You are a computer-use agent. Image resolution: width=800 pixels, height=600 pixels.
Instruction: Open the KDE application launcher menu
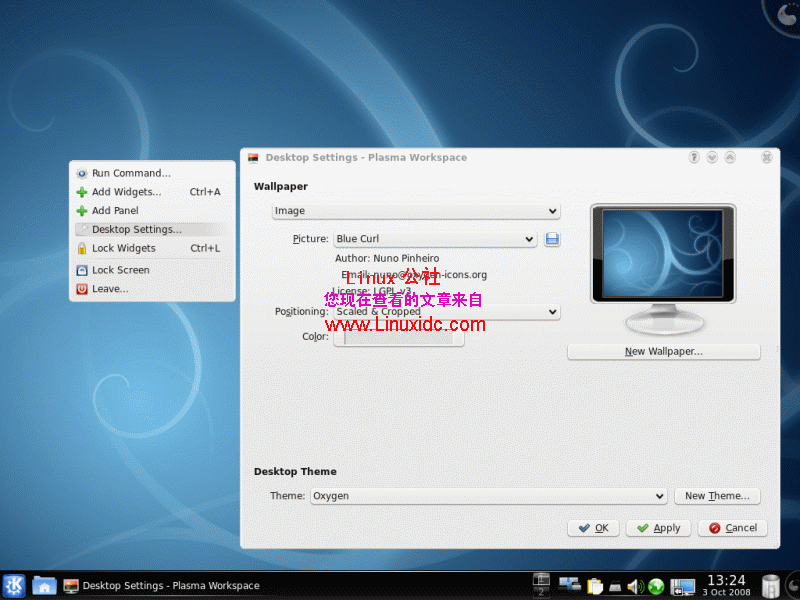tap(15, 585)
